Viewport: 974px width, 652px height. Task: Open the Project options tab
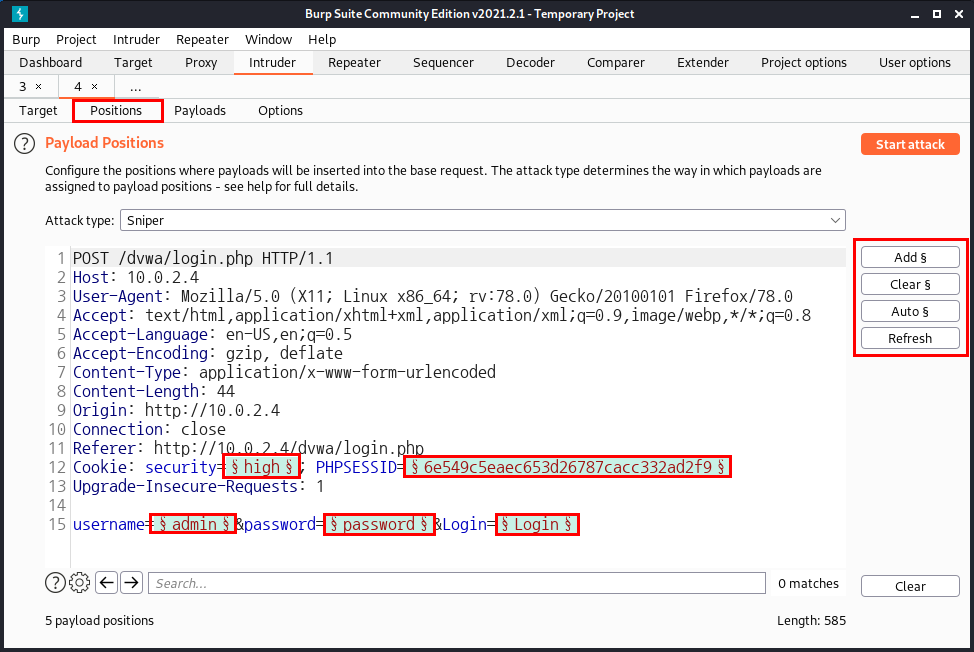pyautogui.click(x=804, y=63)
